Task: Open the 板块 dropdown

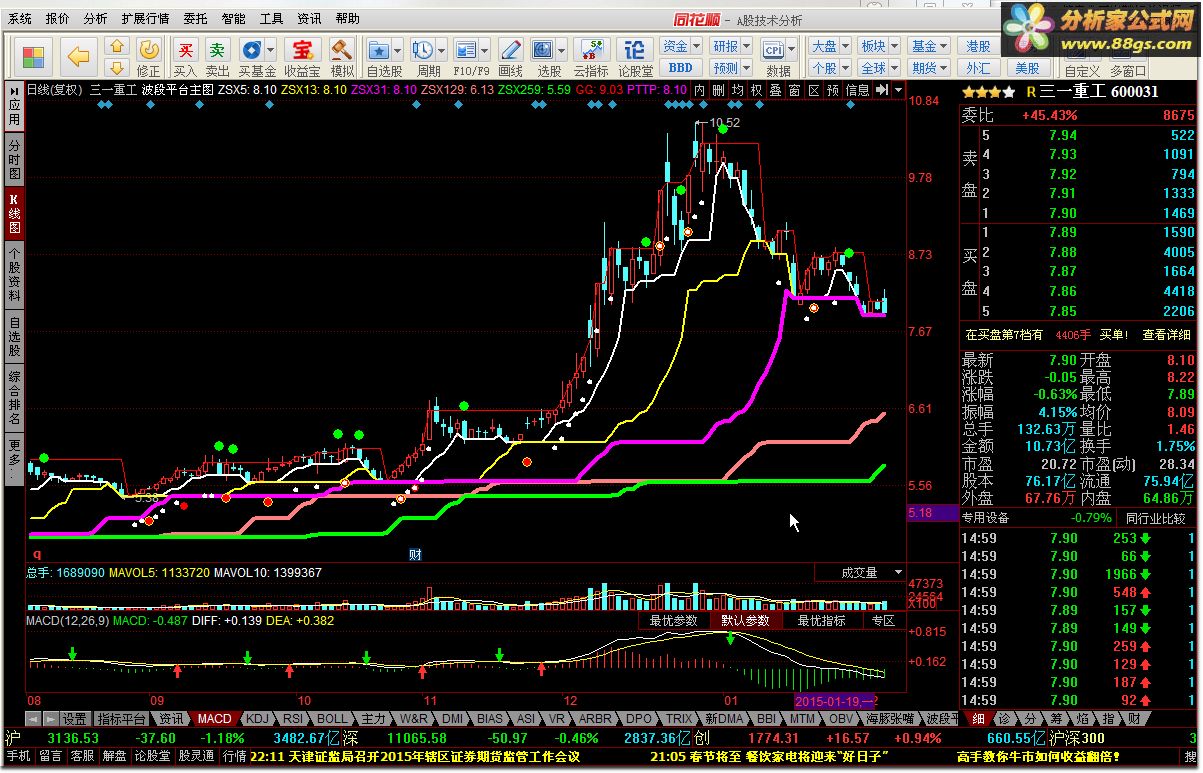Action: click(879, 46)
